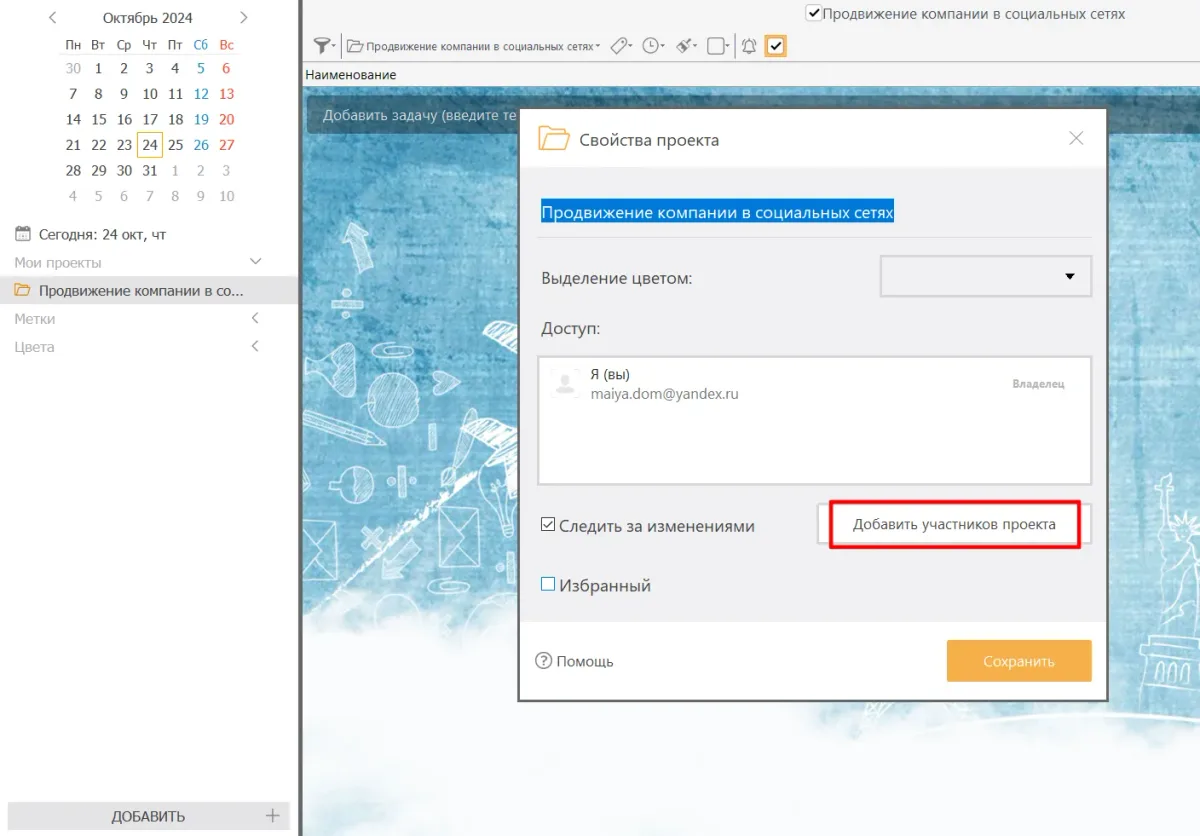Click the tag label icon in toolbar

[x=620, y=46]
